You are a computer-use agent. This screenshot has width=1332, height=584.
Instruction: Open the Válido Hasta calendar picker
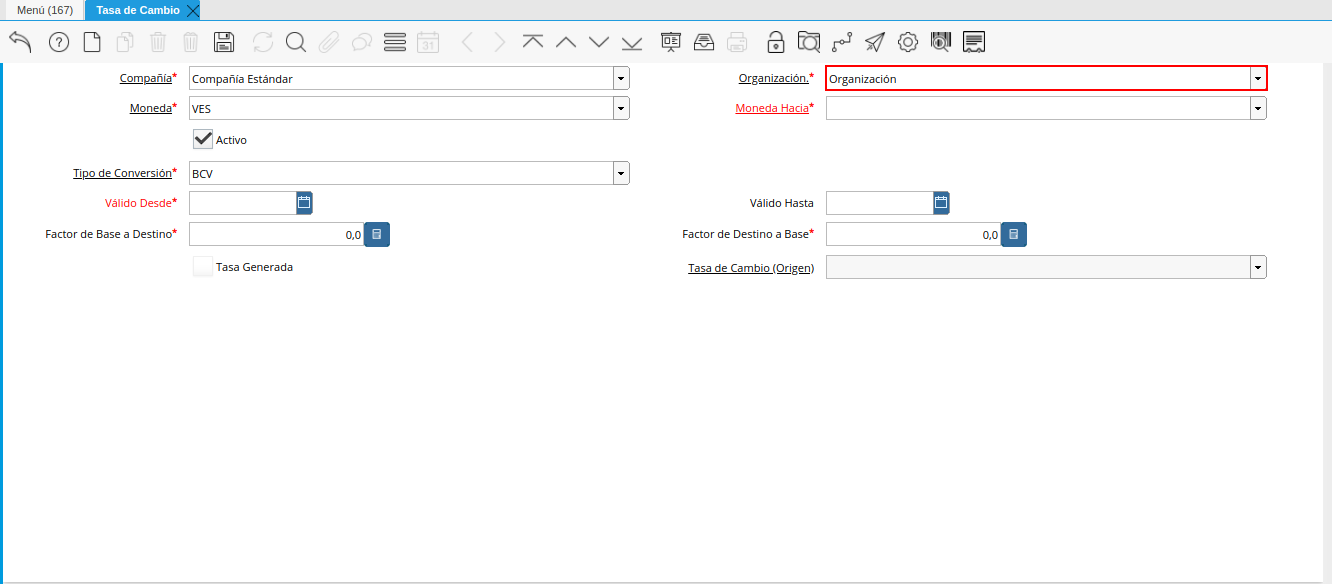941,203
